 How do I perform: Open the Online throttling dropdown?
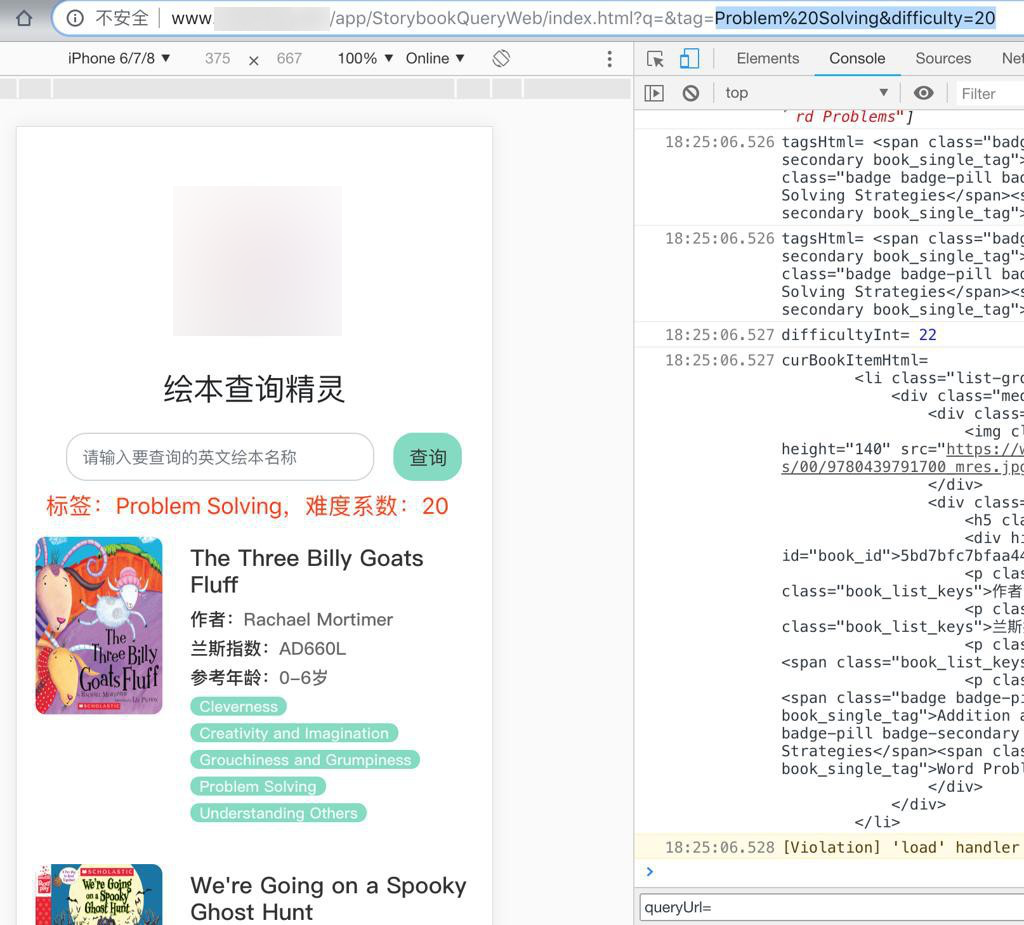[435, 58]
